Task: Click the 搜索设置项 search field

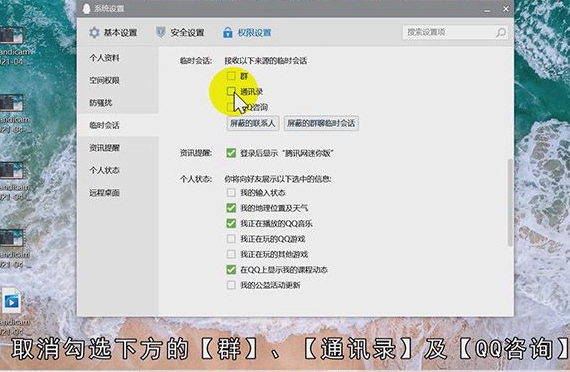Action: pyautogui.click(x=455, y=32)
